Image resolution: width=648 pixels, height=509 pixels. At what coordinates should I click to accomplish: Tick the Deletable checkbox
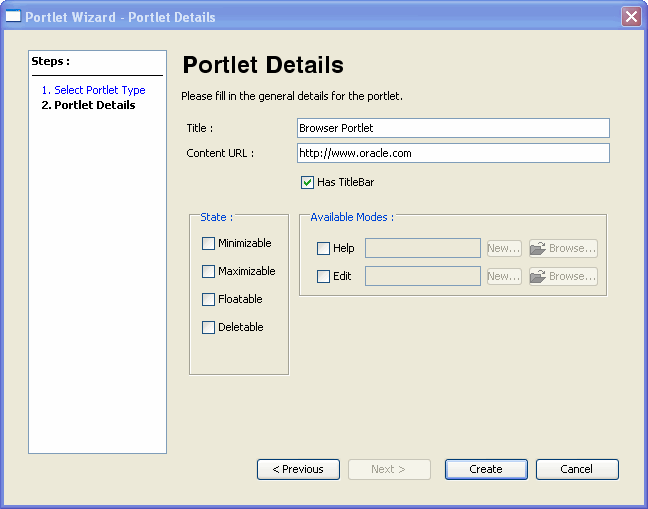pos(208,327)
